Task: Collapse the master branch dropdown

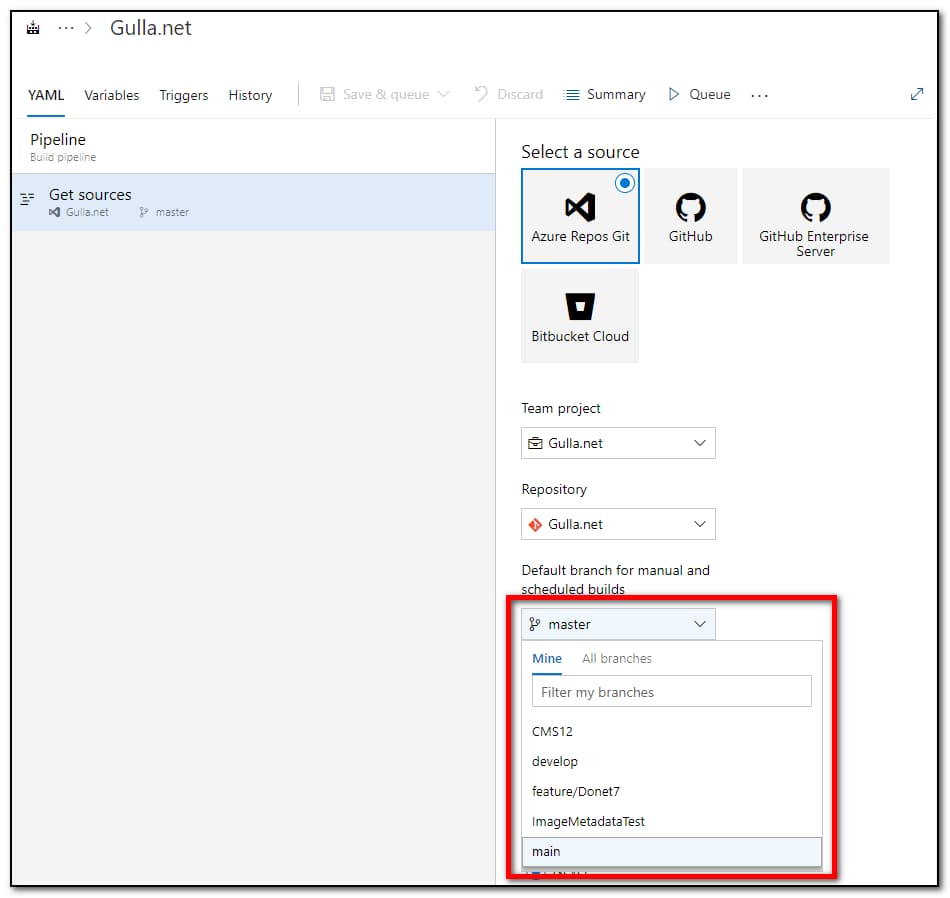Action: (618, 624)
